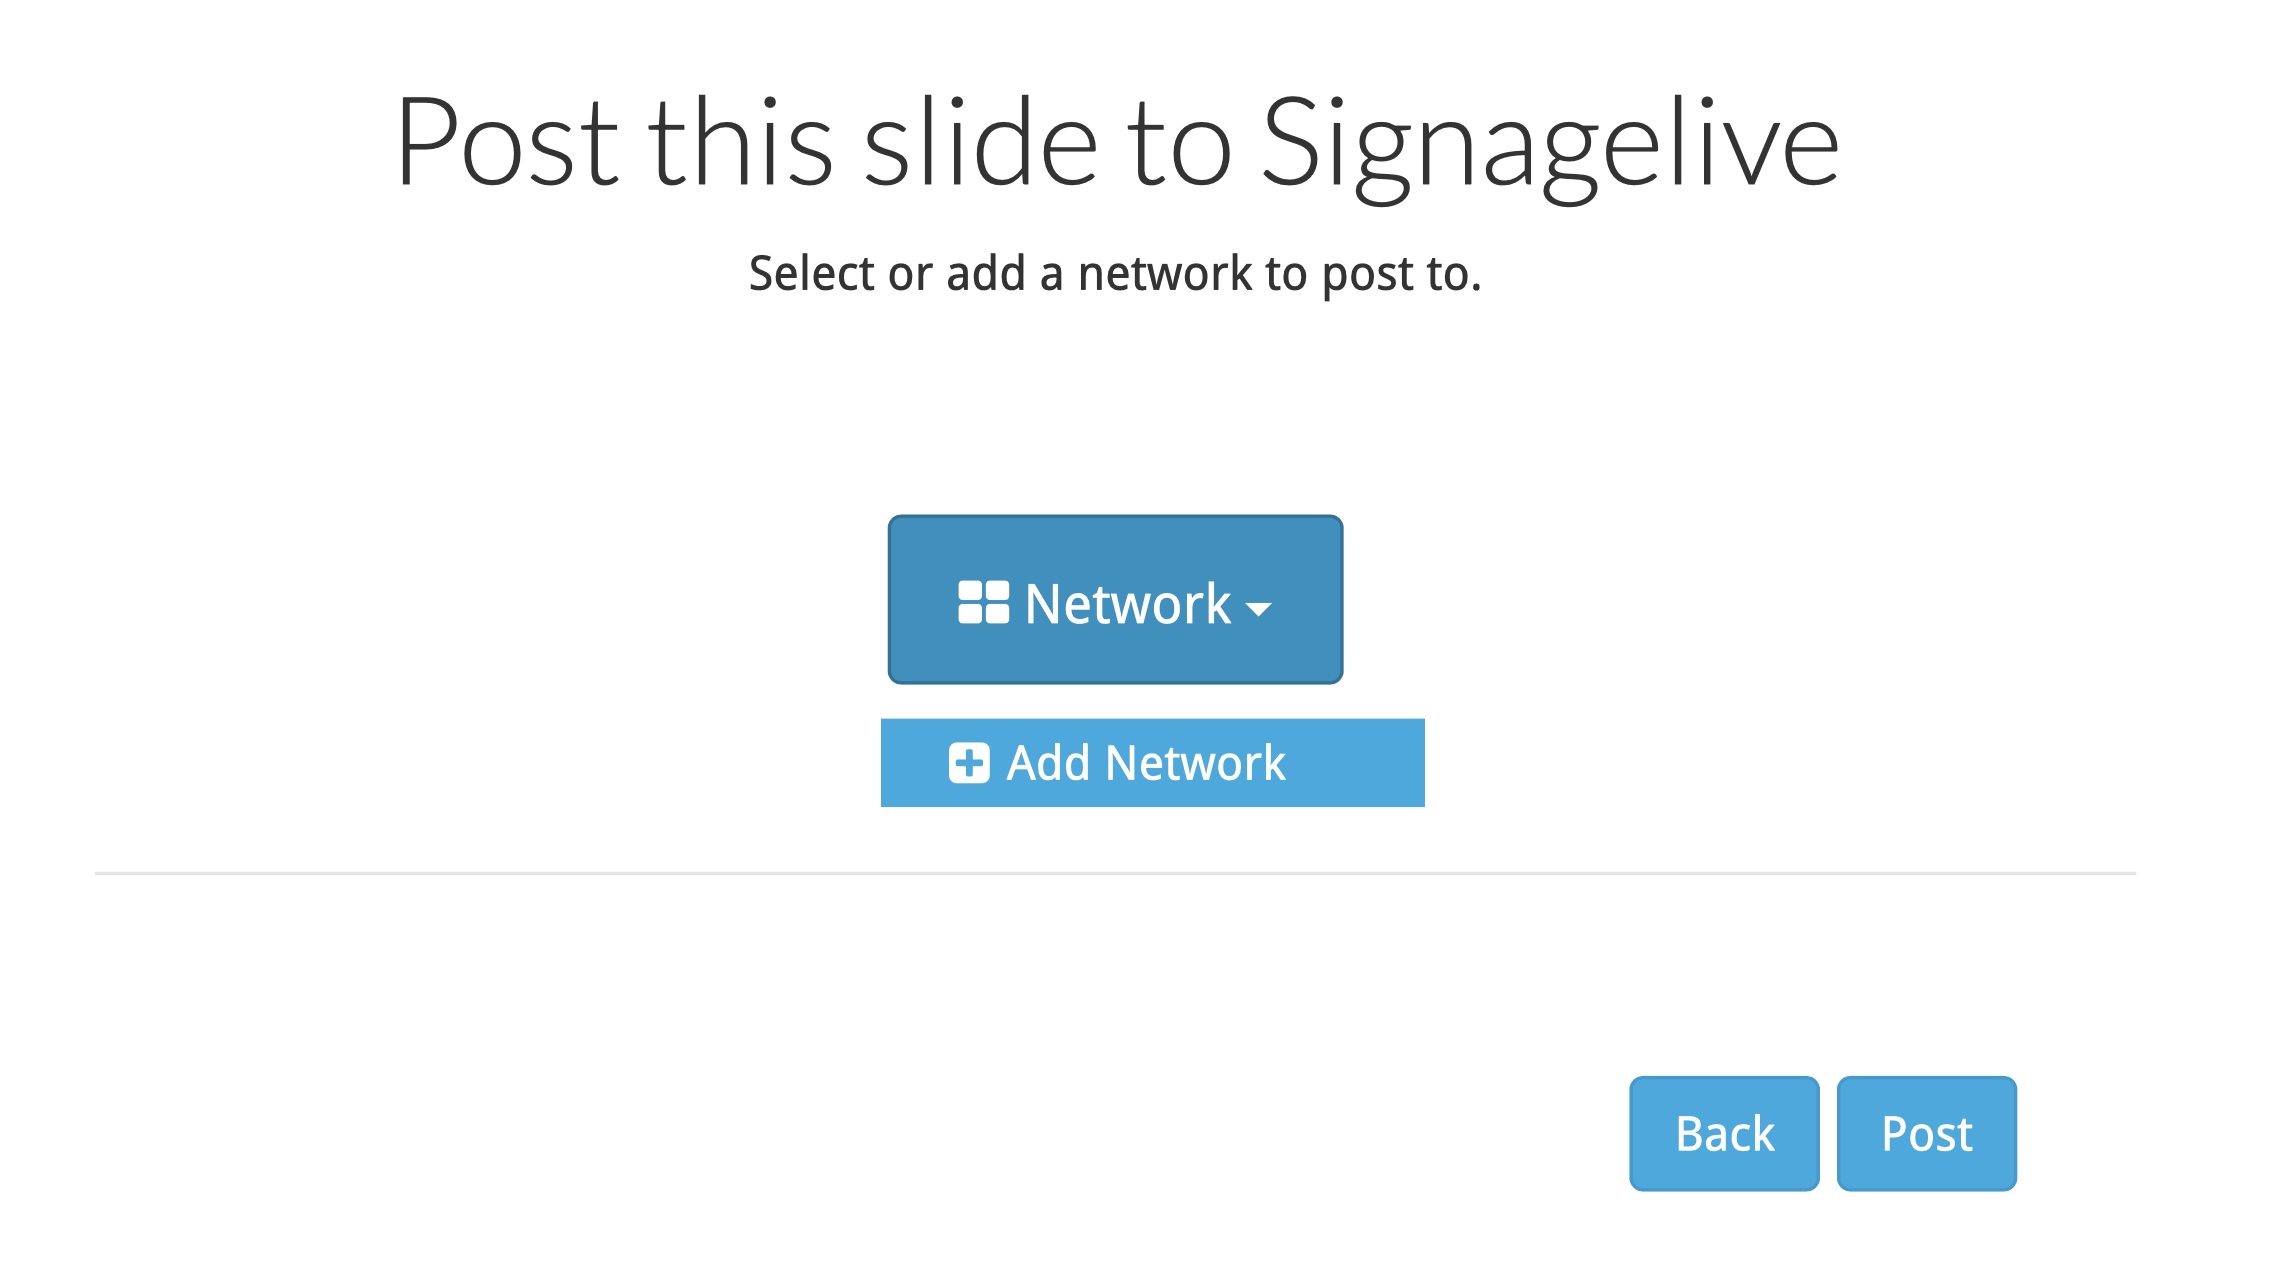
Task: Click the caret arrow on the Network dropdown
Action: point(1258,608)
